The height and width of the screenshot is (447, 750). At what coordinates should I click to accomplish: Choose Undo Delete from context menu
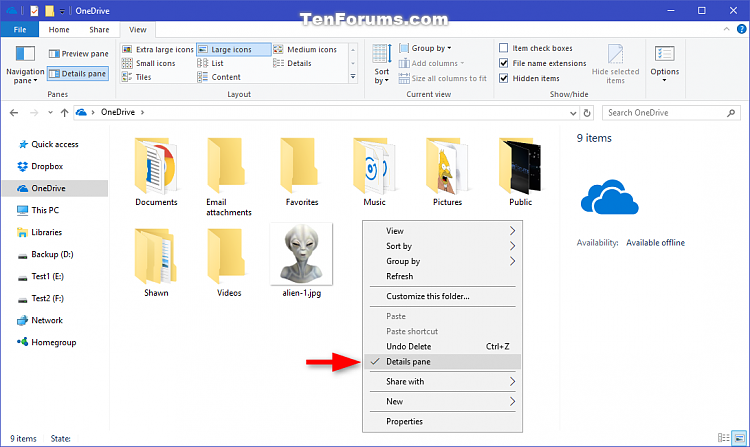442,347
